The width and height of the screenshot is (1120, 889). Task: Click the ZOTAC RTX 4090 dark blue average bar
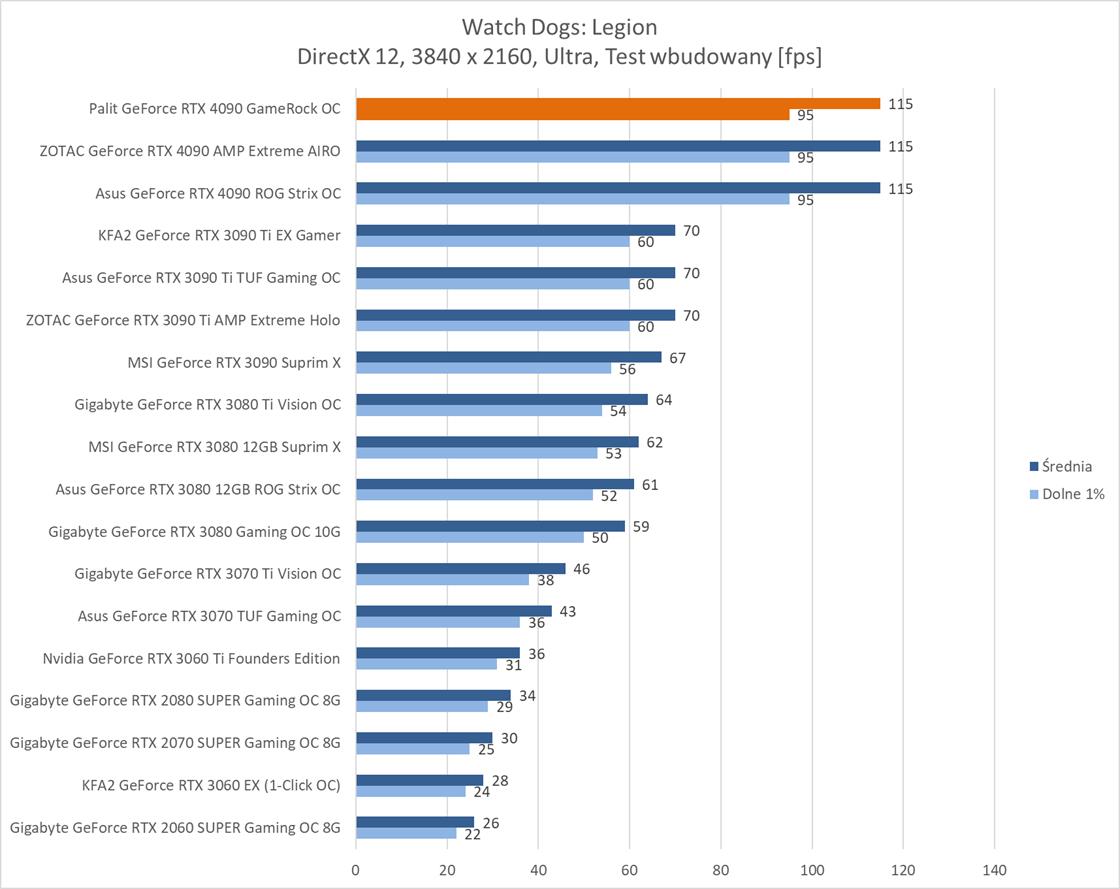click(618, 146)
